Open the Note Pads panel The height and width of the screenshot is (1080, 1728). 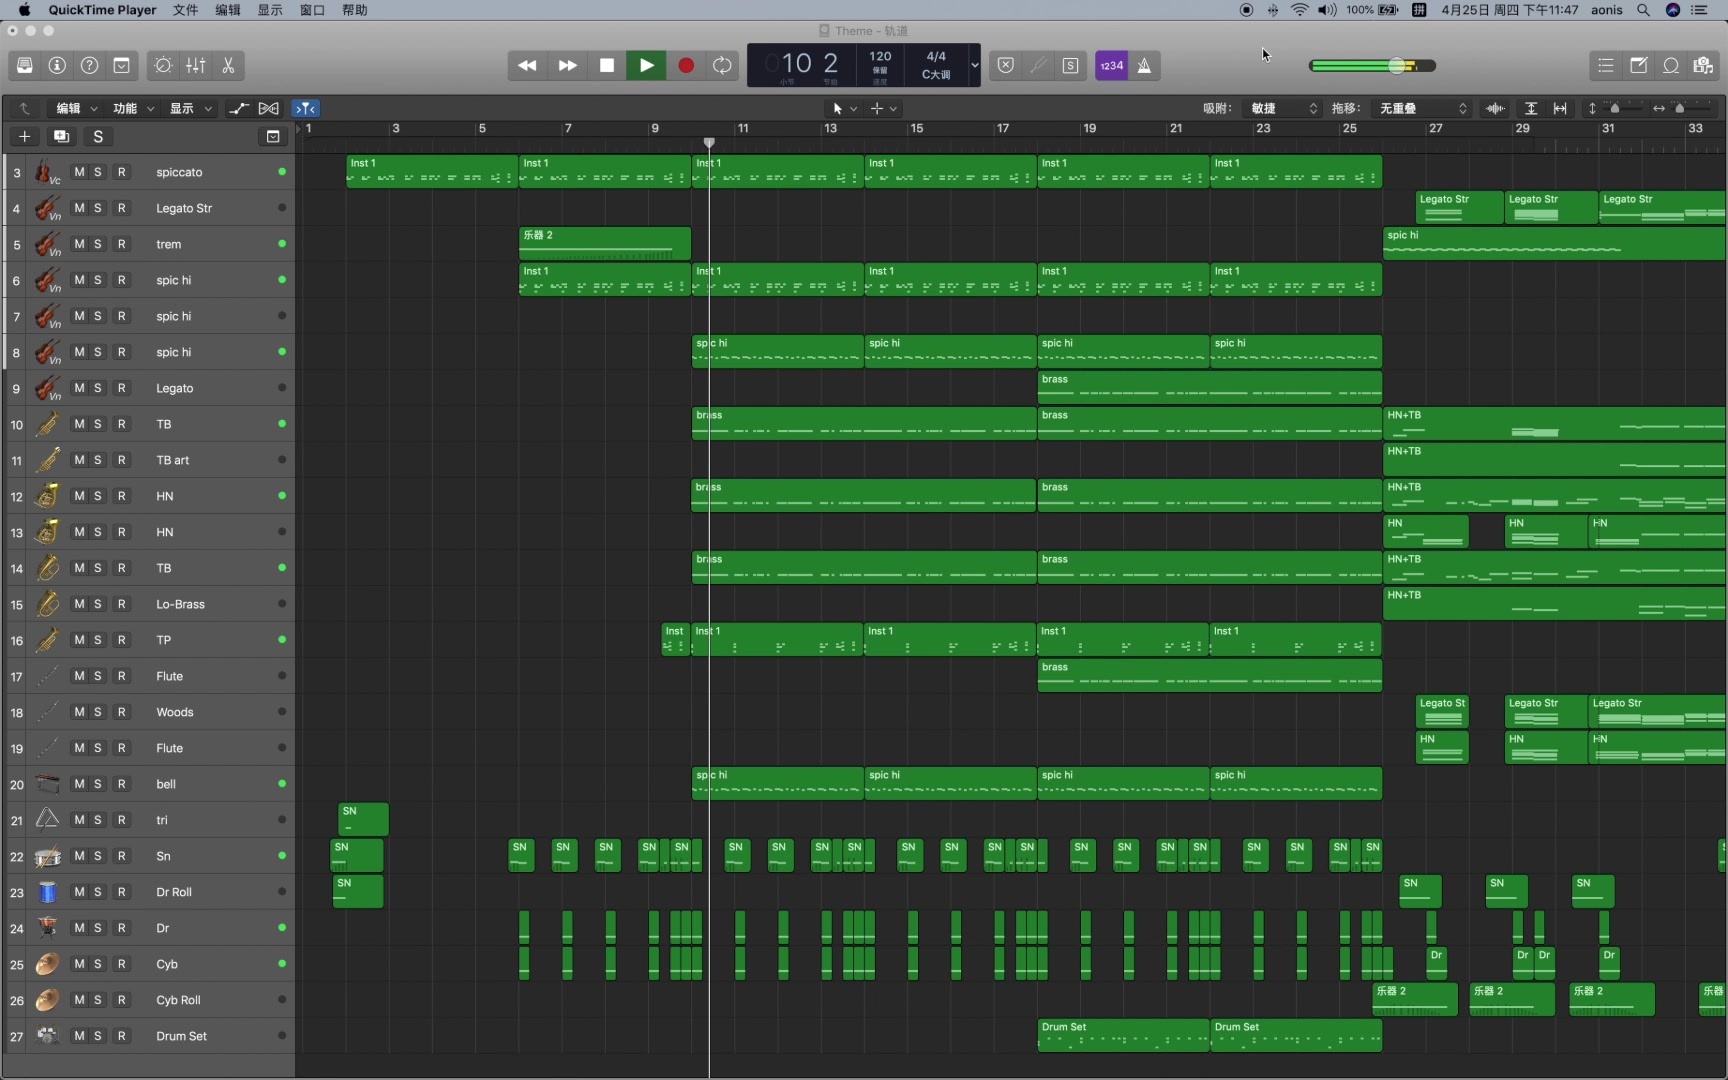click(x=1638, y=65)
